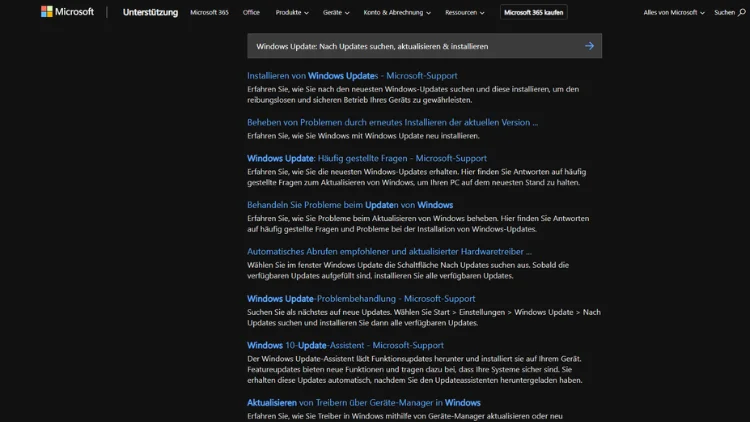Click the search magnifier icon
The image size is (750, 422).
pyautogui.click(x=741, y=12)
